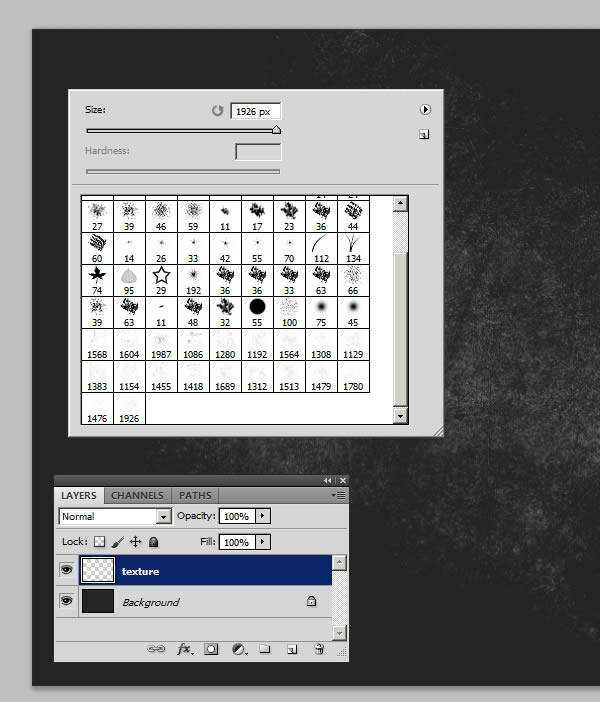Select the 1926 brush preset
Viewport: 600px width, 702px height.
(129, 408)
